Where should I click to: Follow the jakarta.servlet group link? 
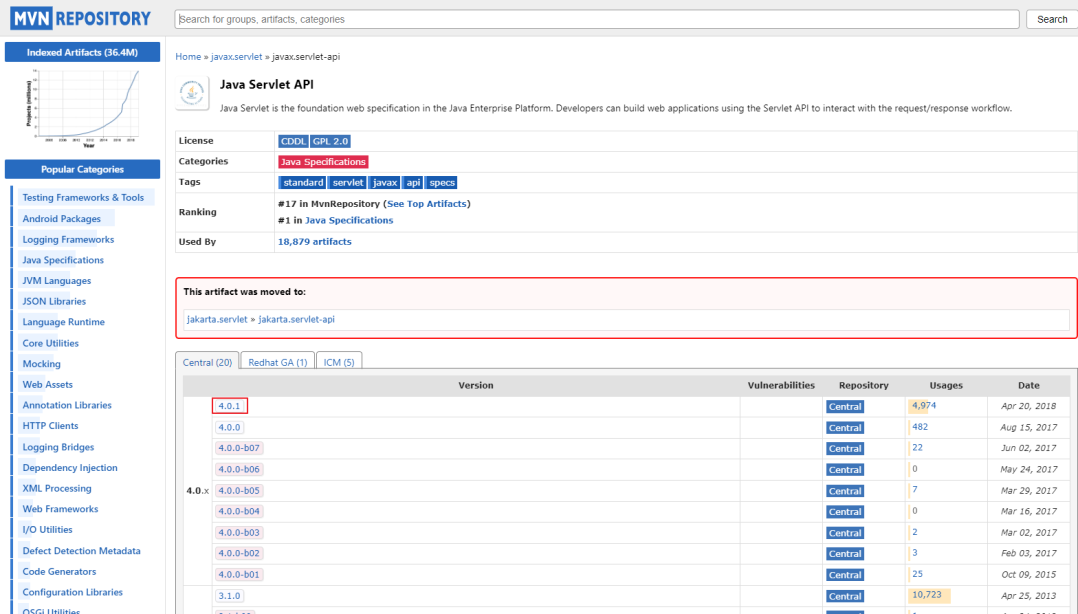click(x=217, y=319)
